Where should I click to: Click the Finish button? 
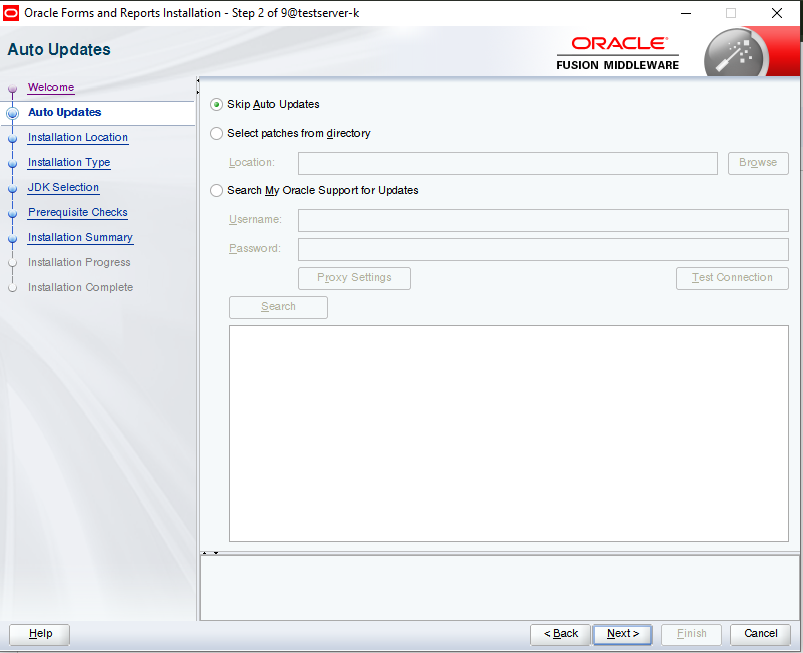(x=691, y=634)
